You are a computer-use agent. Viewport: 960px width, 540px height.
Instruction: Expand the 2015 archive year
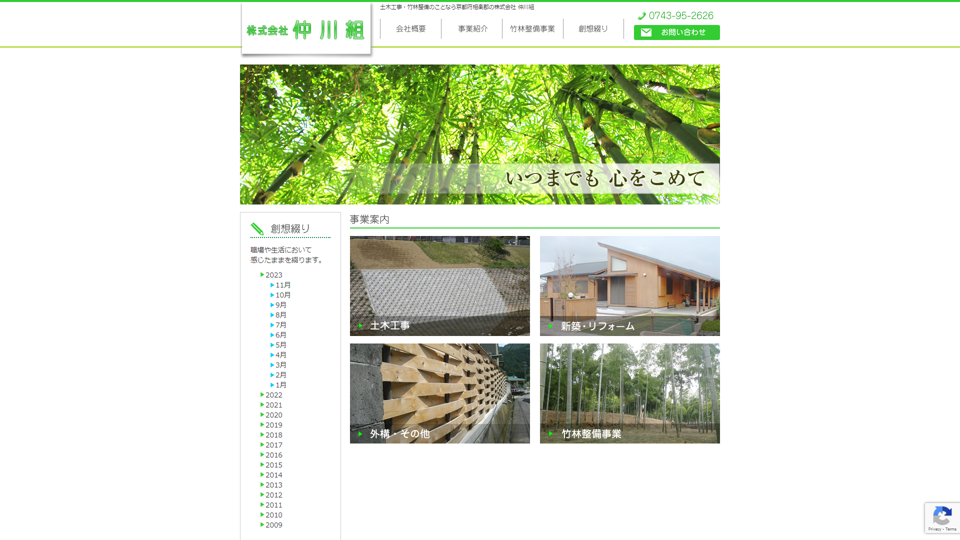click(x=262, y=465)
